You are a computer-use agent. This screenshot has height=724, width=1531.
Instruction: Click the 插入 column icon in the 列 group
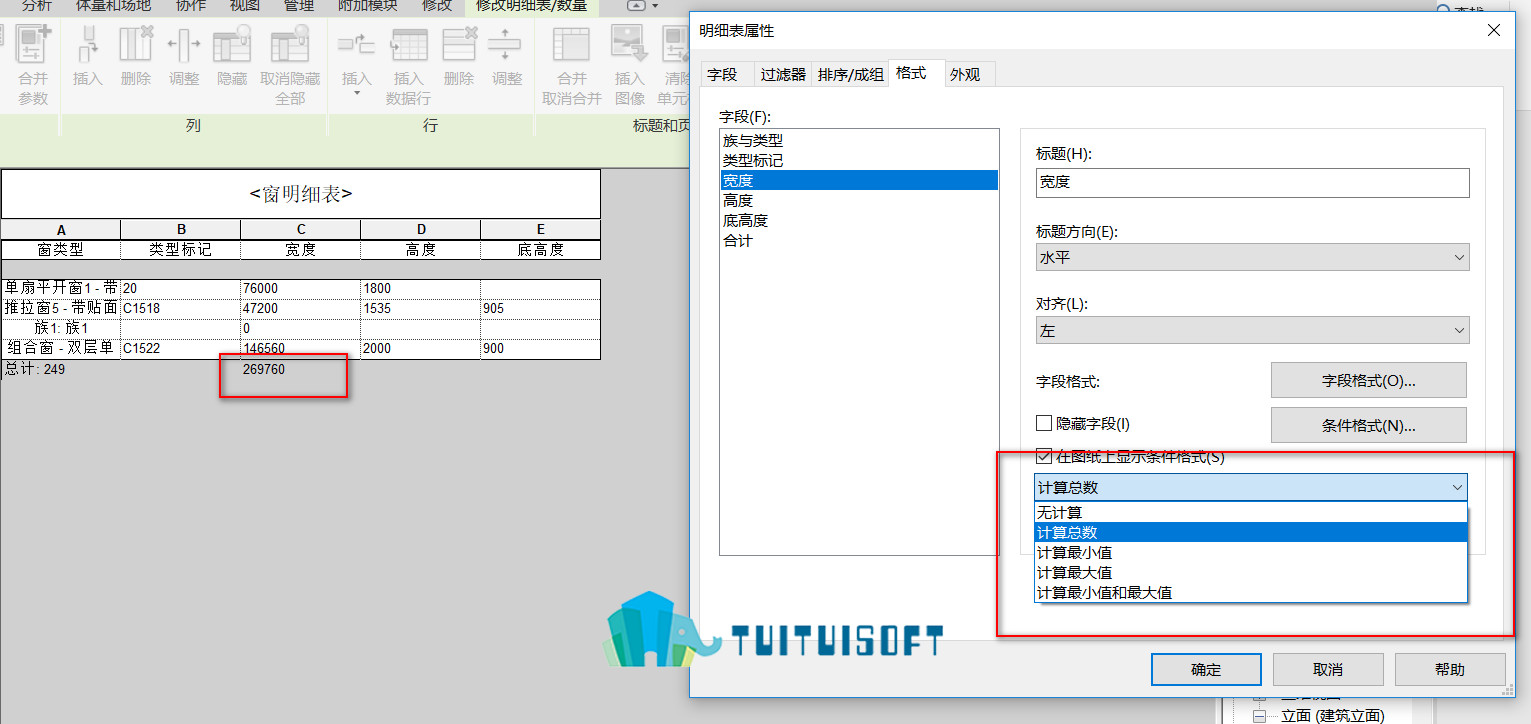[x=88, y=44]
